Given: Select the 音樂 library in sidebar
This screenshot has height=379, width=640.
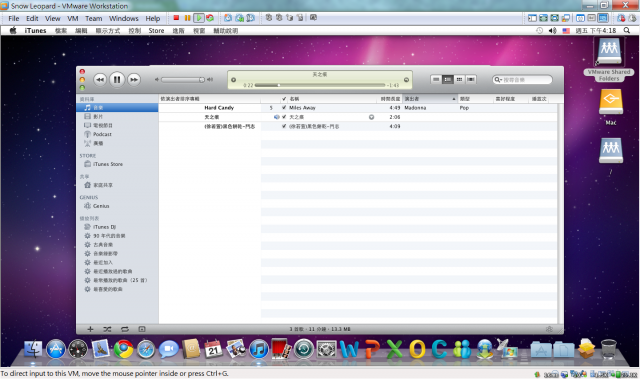Looking at the screenshot, I should [x=117, y=108].
